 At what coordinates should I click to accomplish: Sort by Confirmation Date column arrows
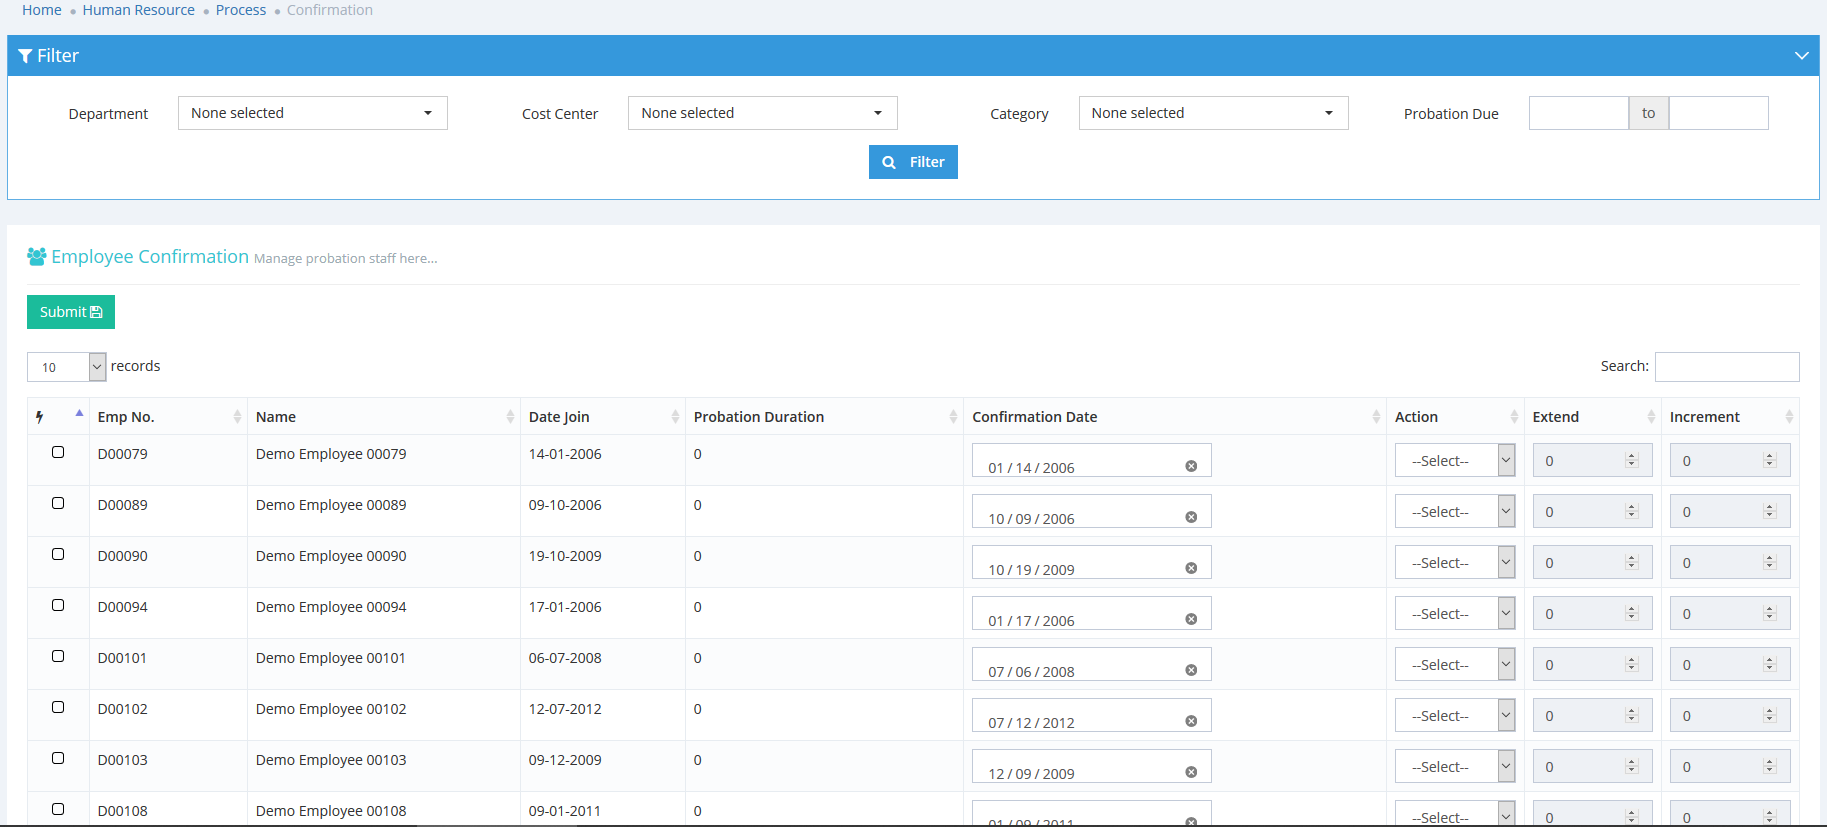(1376, 417)
